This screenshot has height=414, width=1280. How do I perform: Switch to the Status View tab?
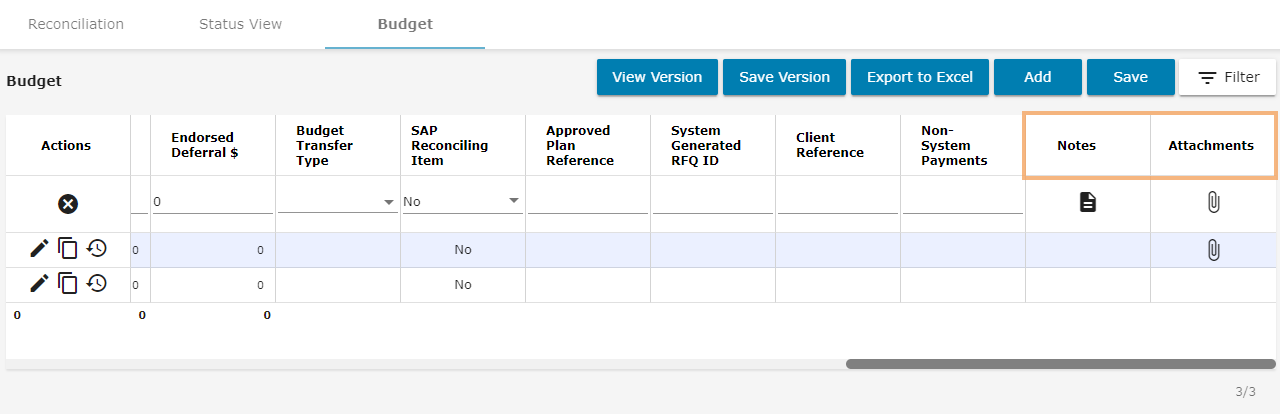[x=240, y=24]
